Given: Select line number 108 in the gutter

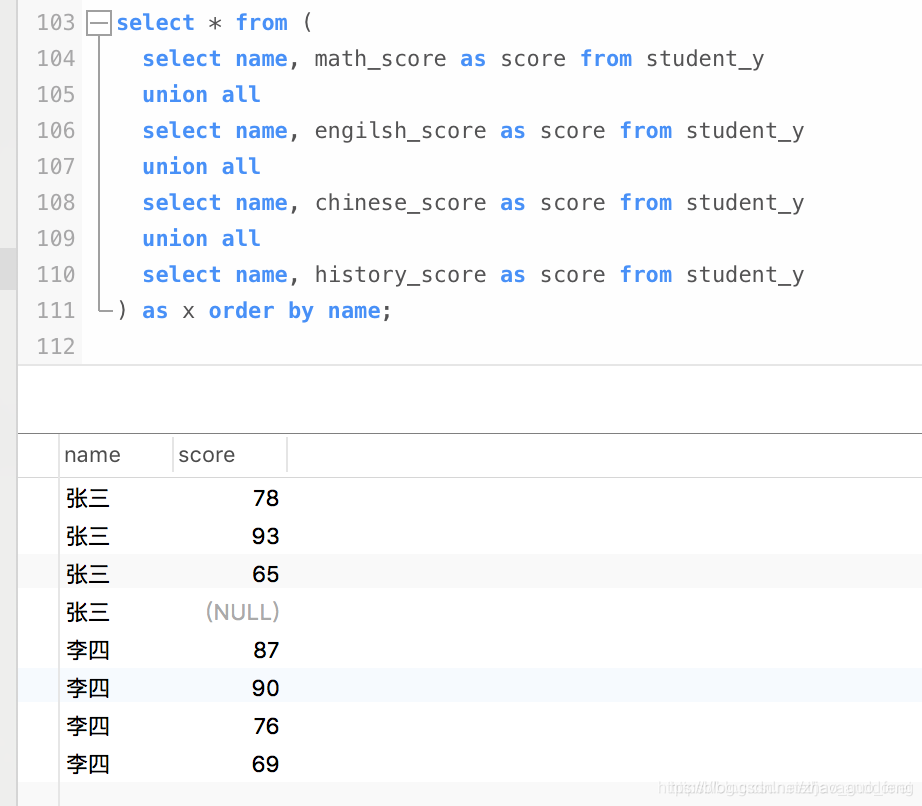Looking at the screenshot, I should 56,202.
